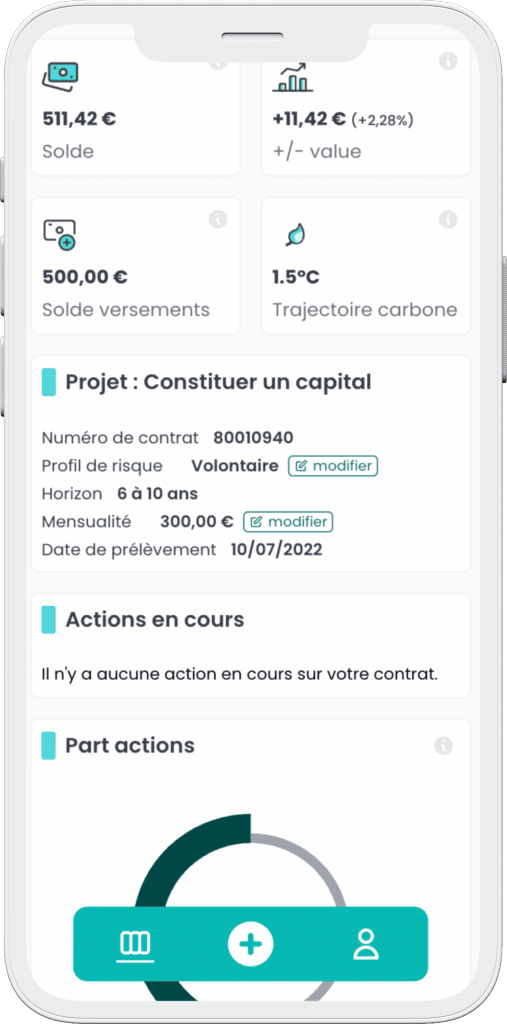Open info icon on Solde versements card
The height and width of the screenshot is (1024, 507).
[218, 219]
